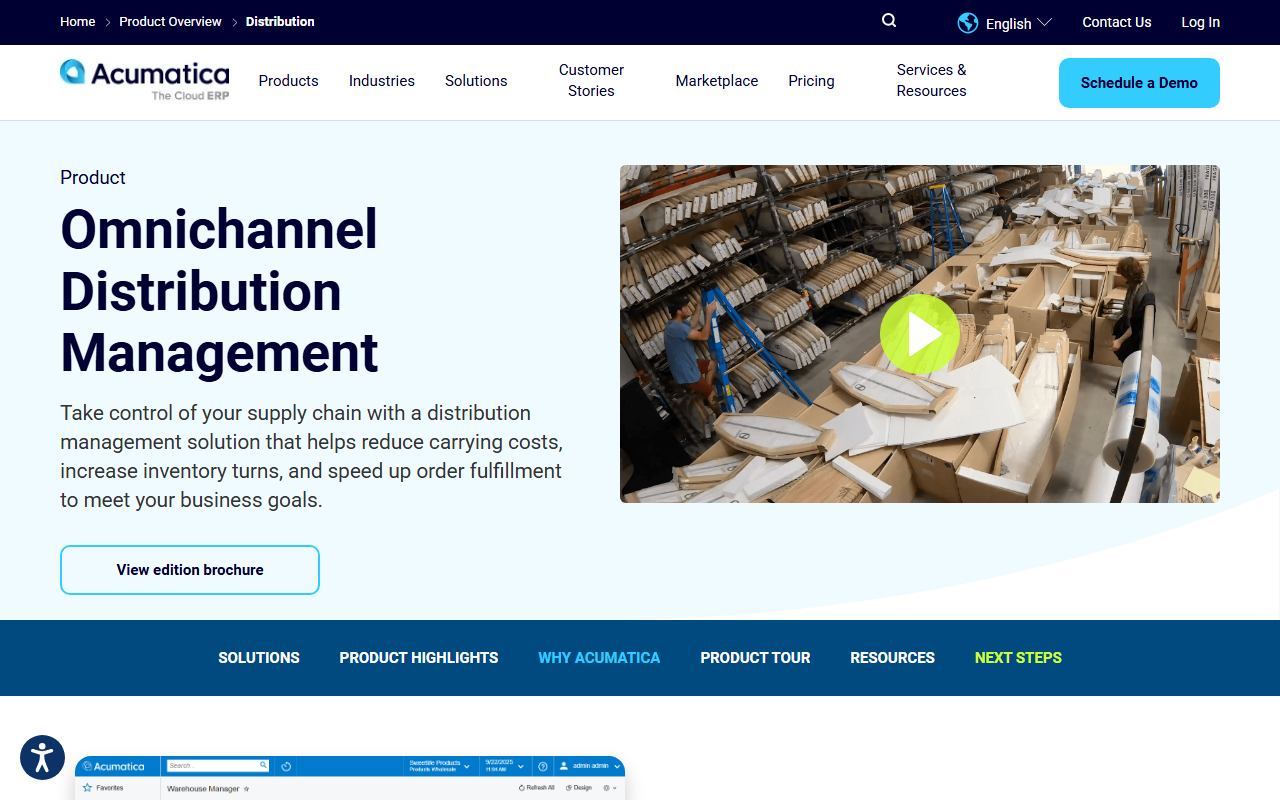Open the English language dropdown
Image resolution: width=1280 pixels, height=800 pixels.
pos(1018,24)
